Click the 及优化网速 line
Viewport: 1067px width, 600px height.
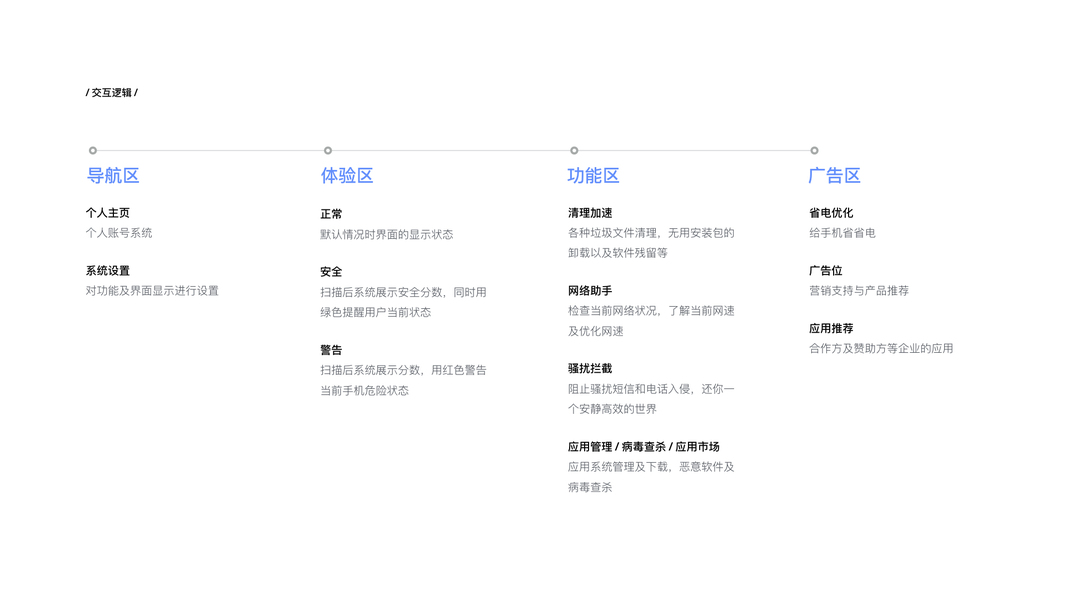pos(595,331)
